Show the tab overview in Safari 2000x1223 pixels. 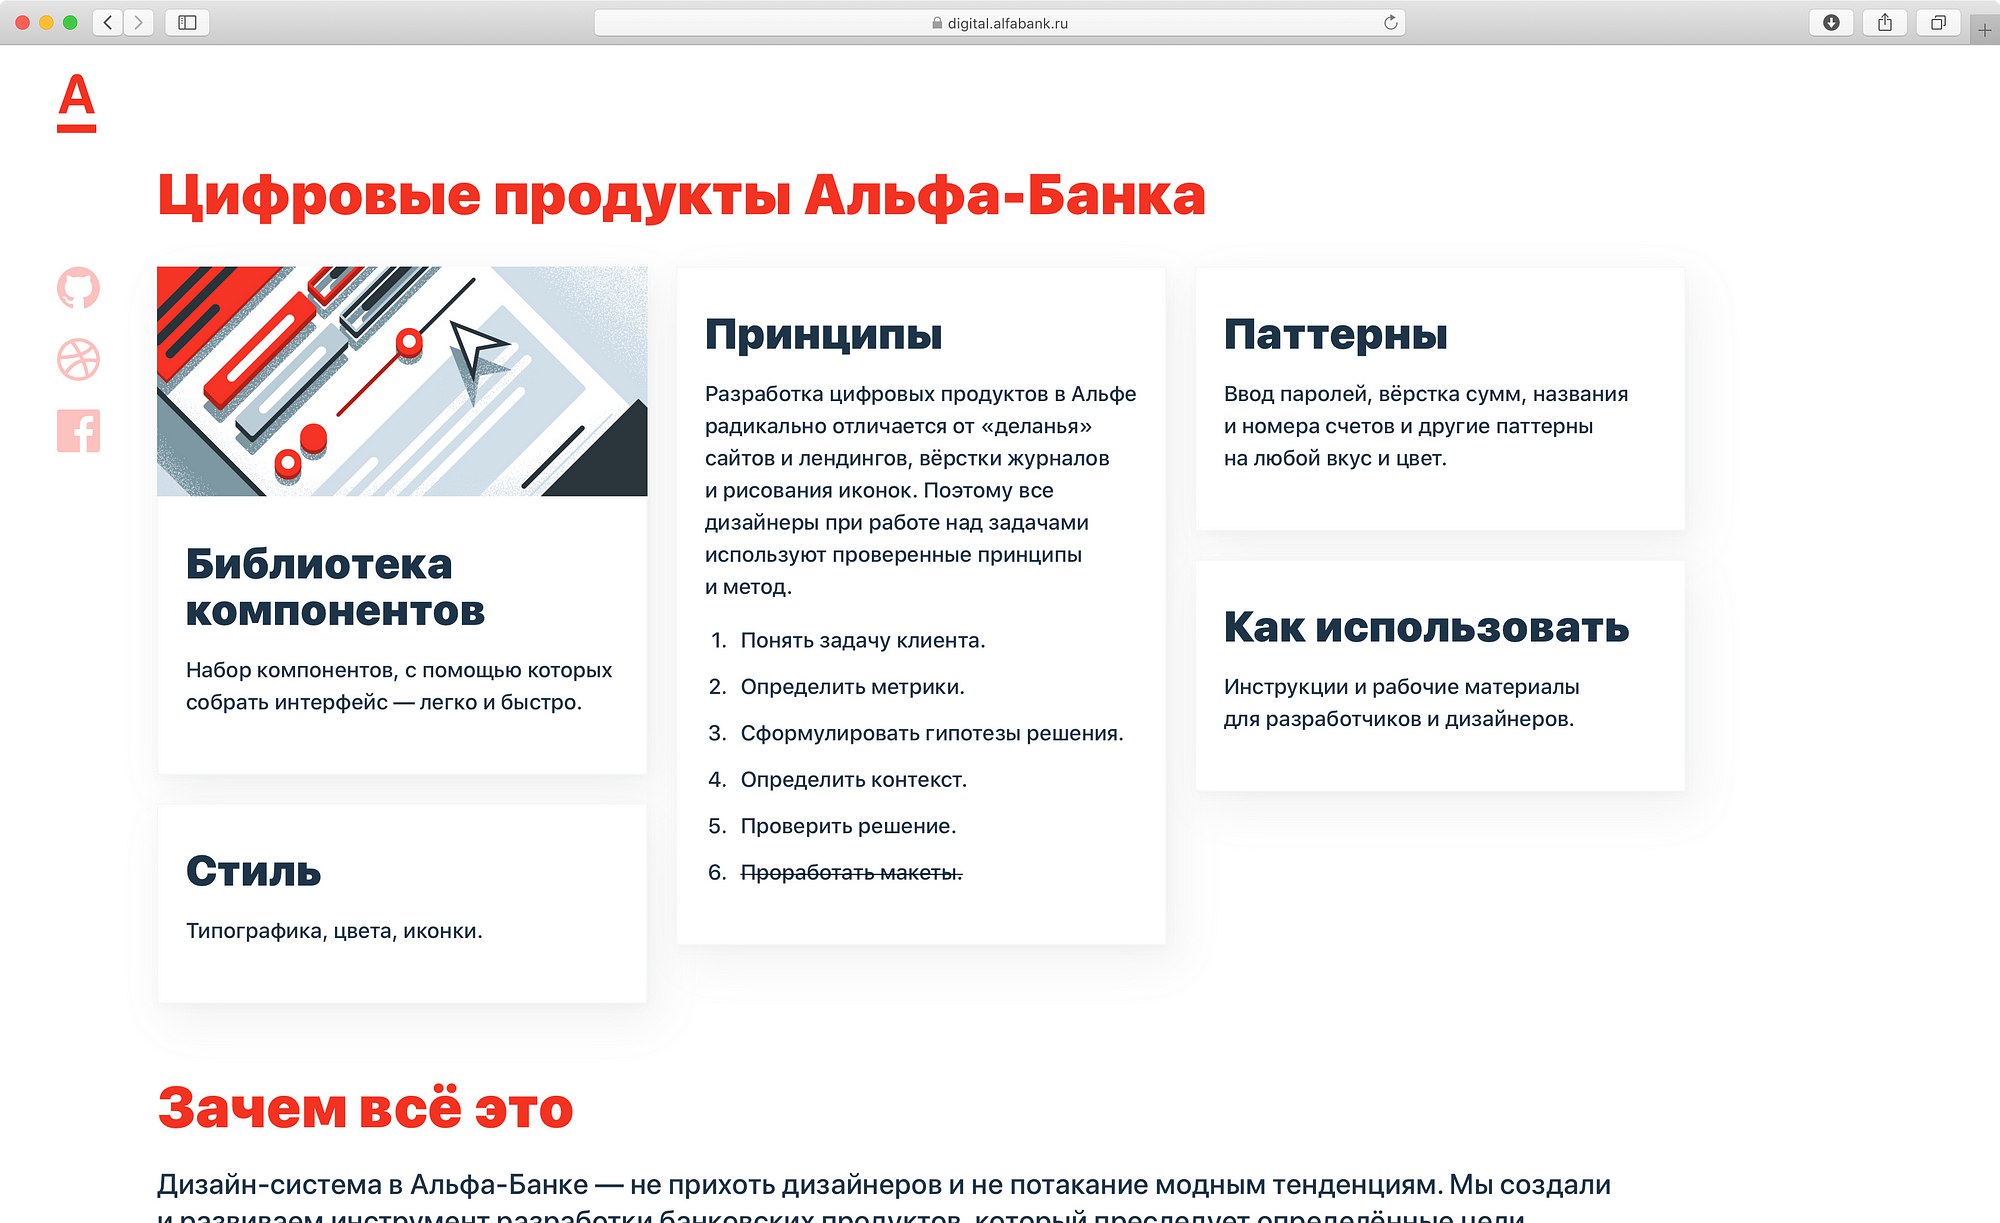click(1938, 22)
